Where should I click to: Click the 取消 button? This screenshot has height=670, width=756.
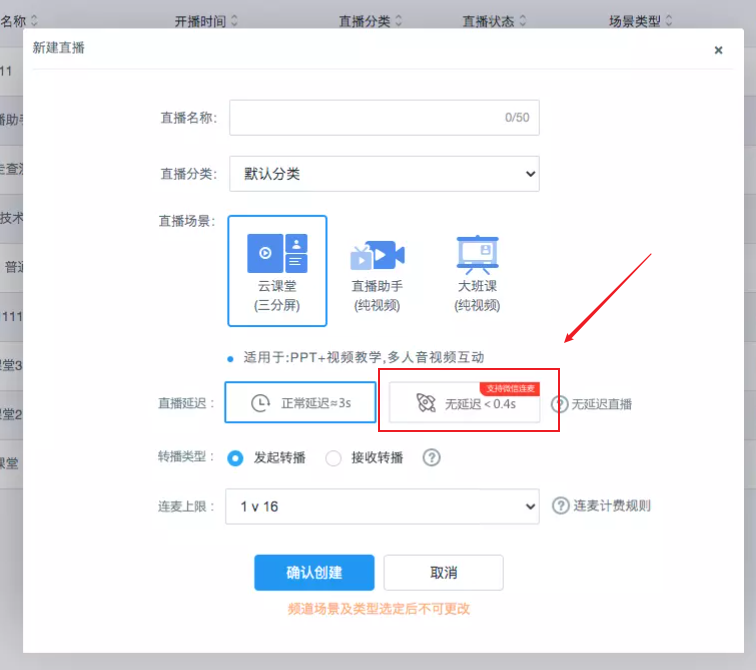(x=443, y=573)
